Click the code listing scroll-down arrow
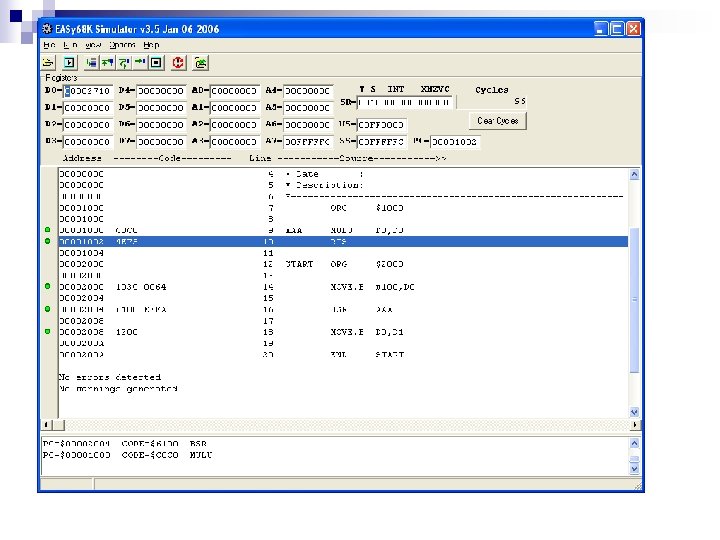Image resolution: width=720 pixels, height=540 pixels. point(633,412)
